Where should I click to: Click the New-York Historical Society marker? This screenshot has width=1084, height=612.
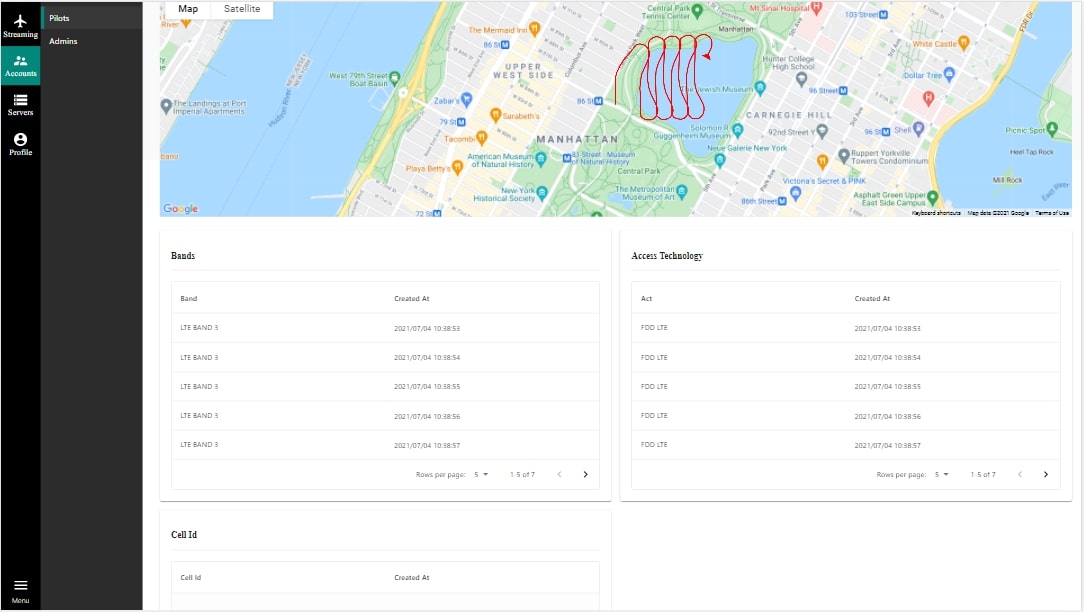point(542,192)
